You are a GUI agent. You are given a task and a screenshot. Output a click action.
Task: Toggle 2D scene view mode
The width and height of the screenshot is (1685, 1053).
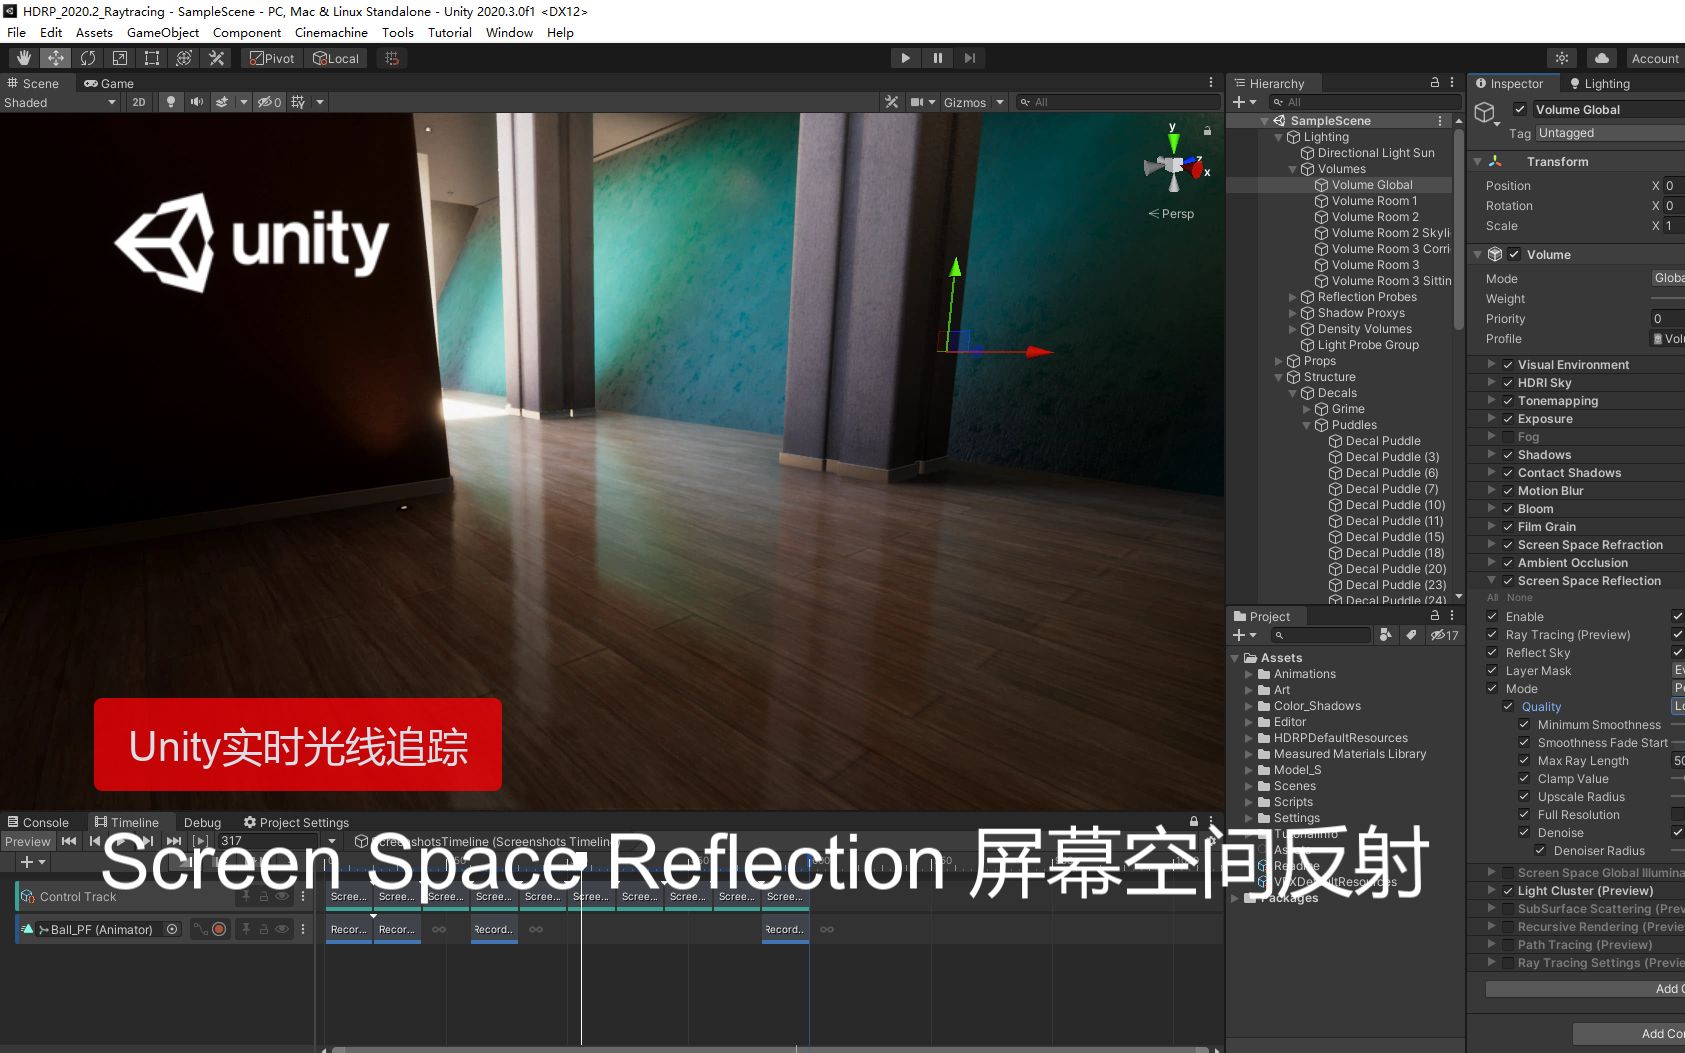[x=139, y=102]
